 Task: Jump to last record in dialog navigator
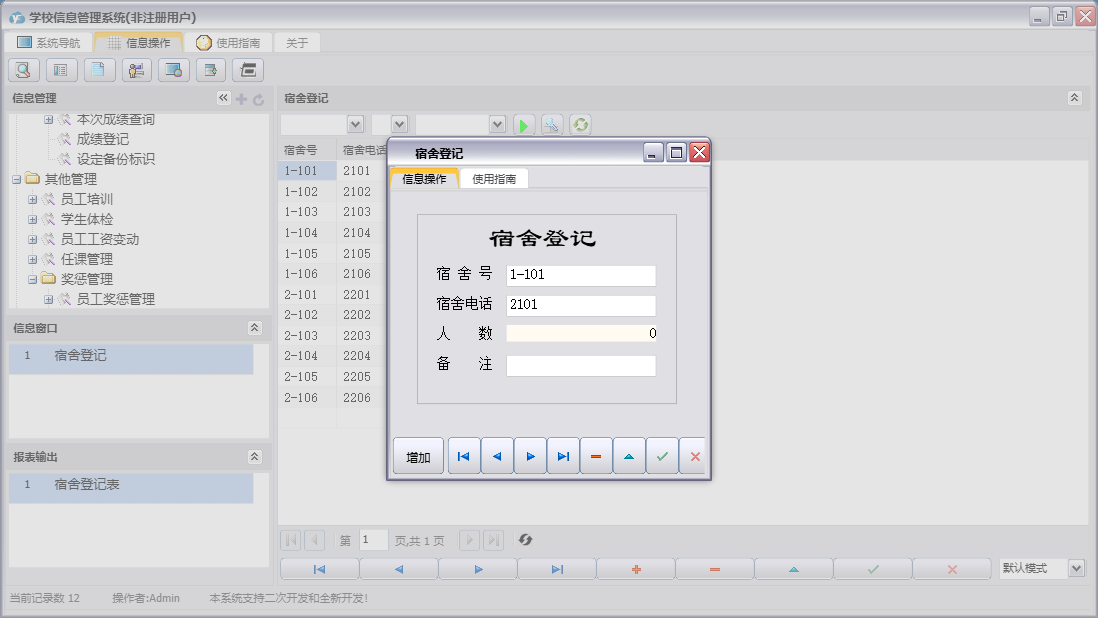pos(563,456)
